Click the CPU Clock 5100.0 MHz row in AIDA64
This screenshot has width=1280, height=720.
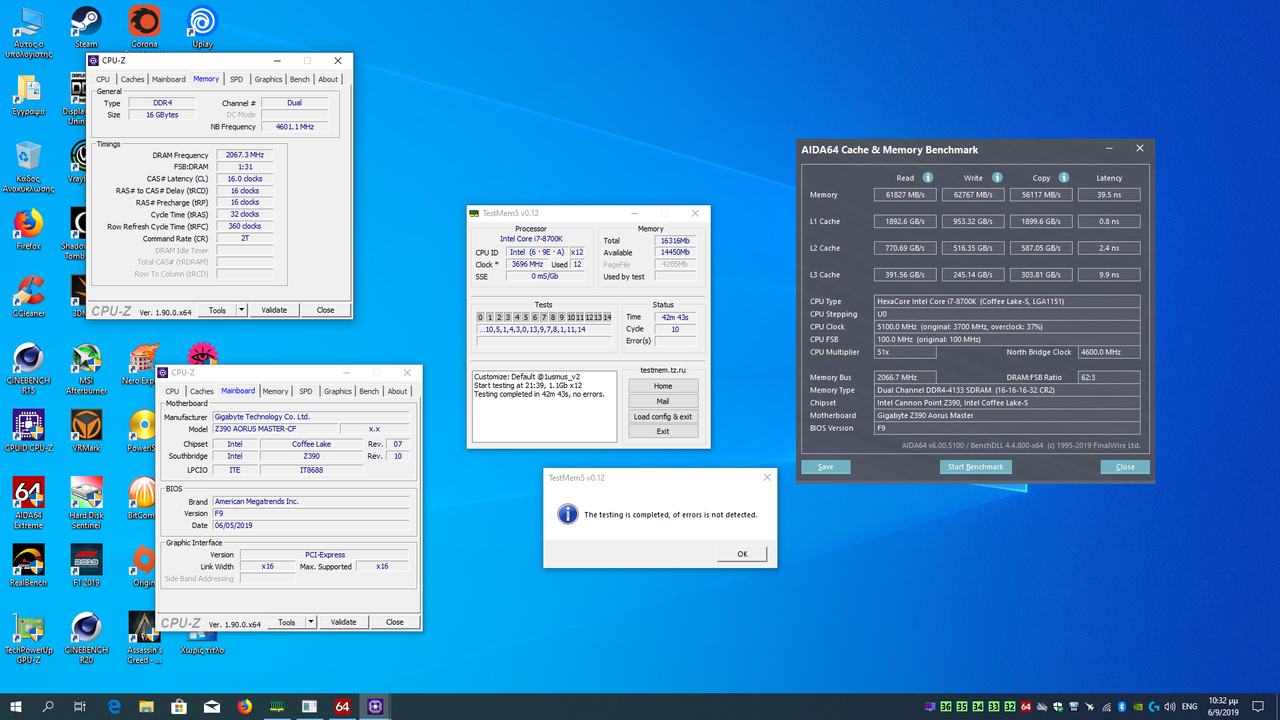click(x=1008, y=326)
